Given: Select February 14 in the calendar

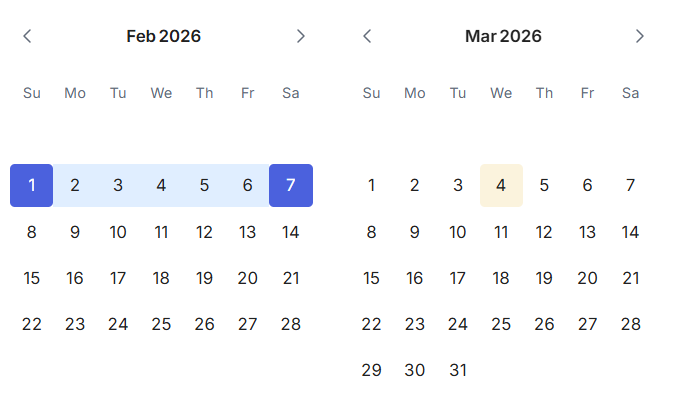Looking at the screenshot, I should [x=291, y=232].
